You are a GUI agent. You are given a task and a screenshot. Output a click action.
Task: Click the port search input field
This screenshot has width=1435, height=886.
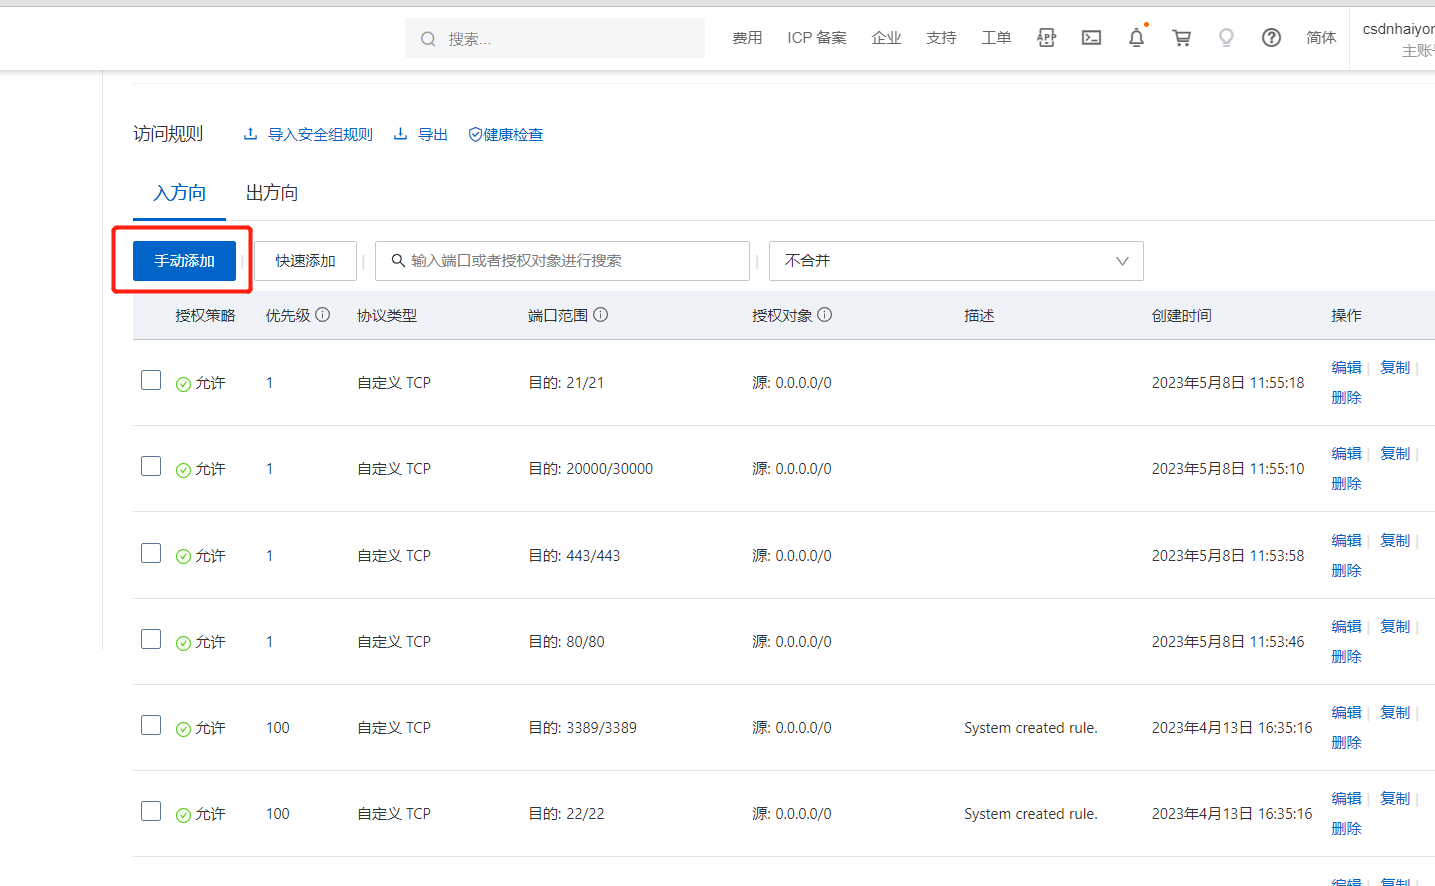(560, 261)
